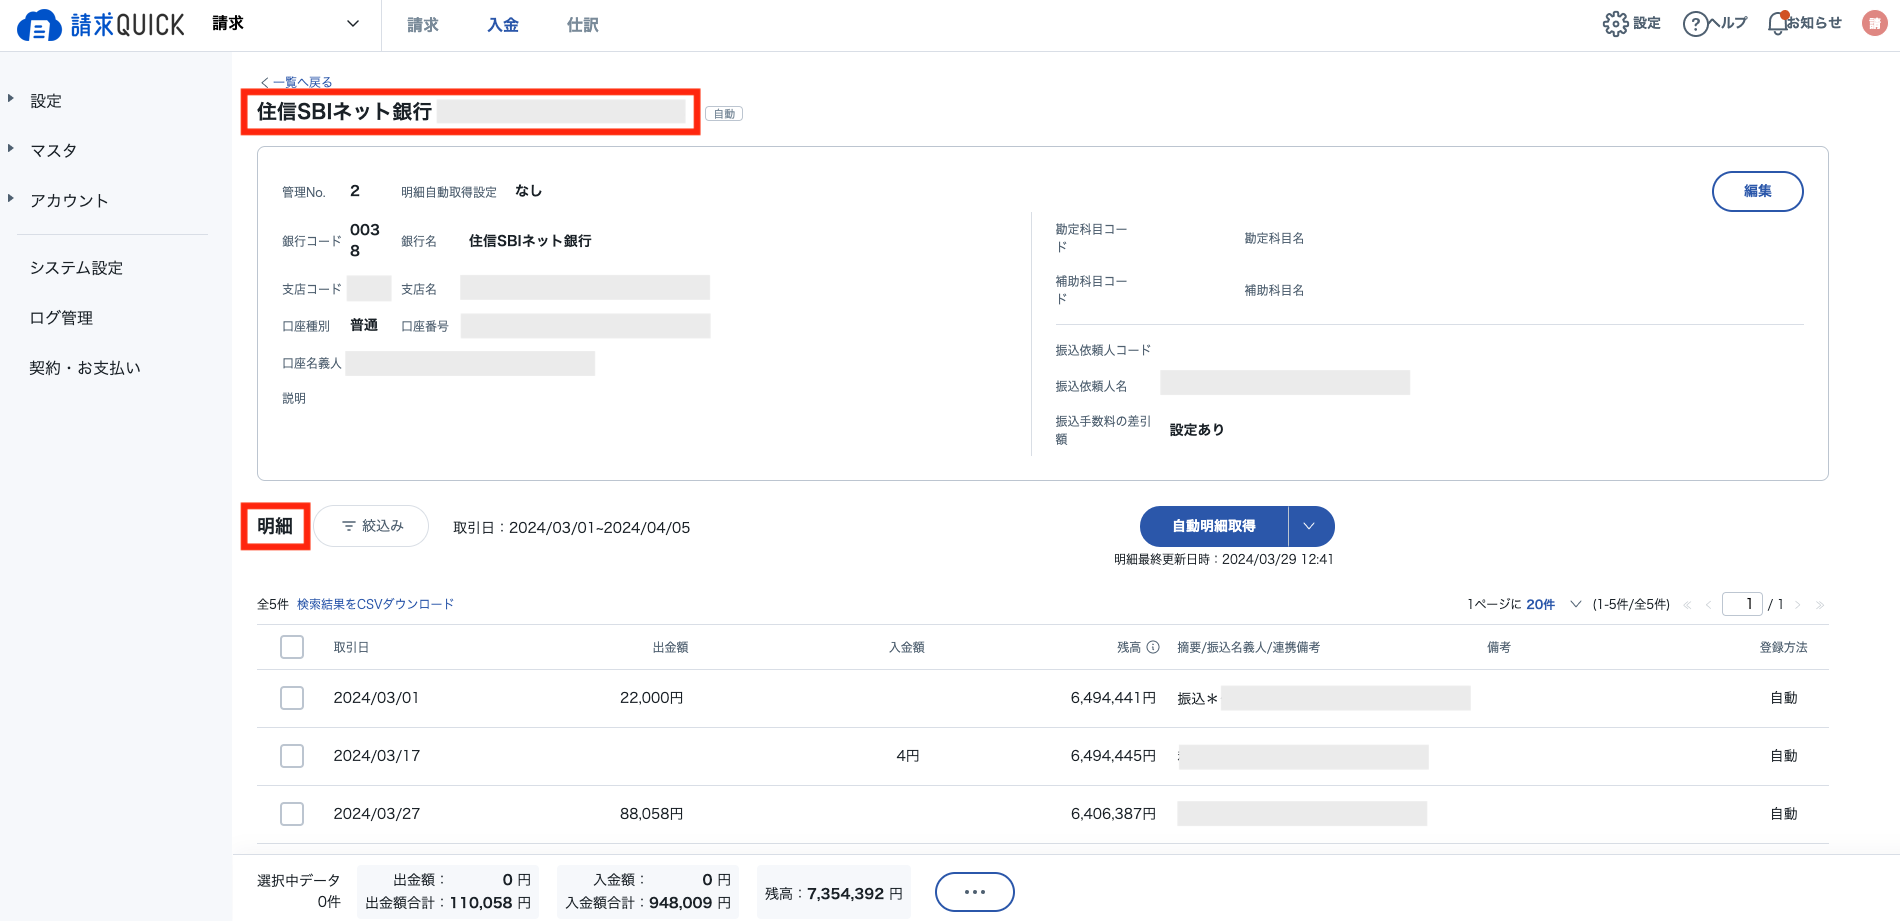Click the 住信SBIネット銀行 page title
1900x921 pixels.
[x=344, y=111]
